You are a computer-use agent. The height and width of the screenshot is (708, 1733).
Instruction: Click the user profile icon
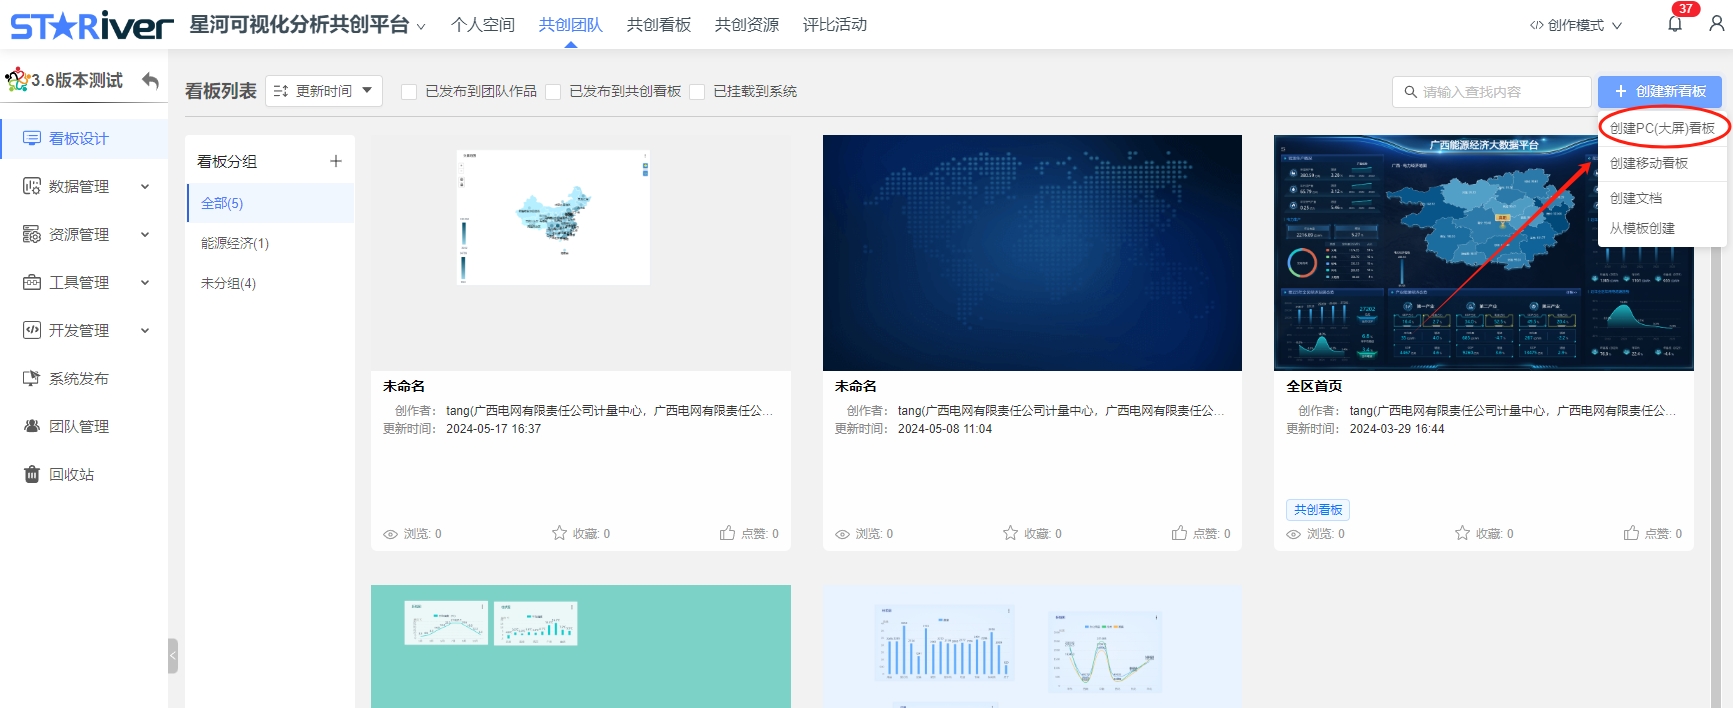[1716, 24]
